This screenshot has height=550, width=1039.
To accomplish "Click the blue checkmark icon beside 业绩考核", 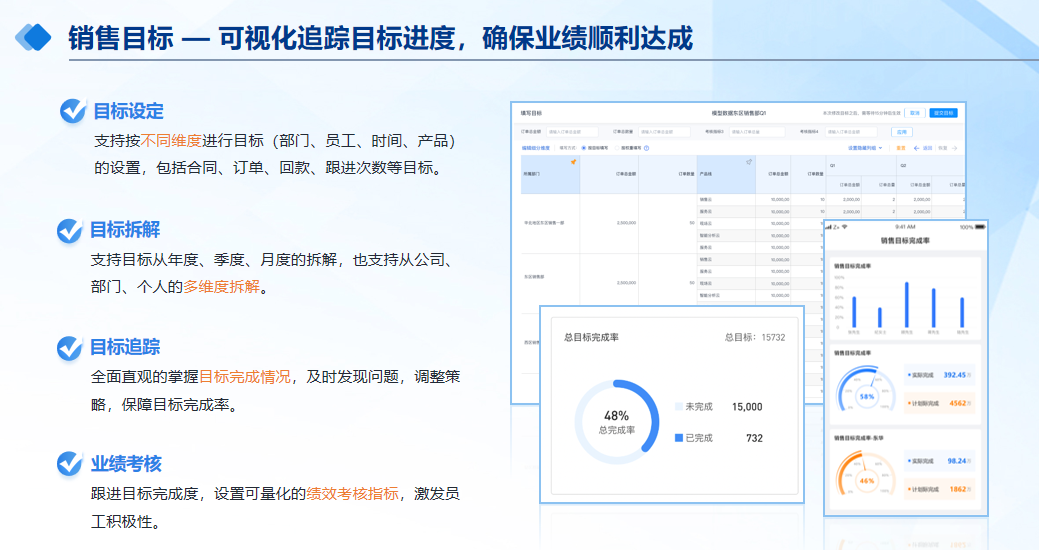I will 70,464.
